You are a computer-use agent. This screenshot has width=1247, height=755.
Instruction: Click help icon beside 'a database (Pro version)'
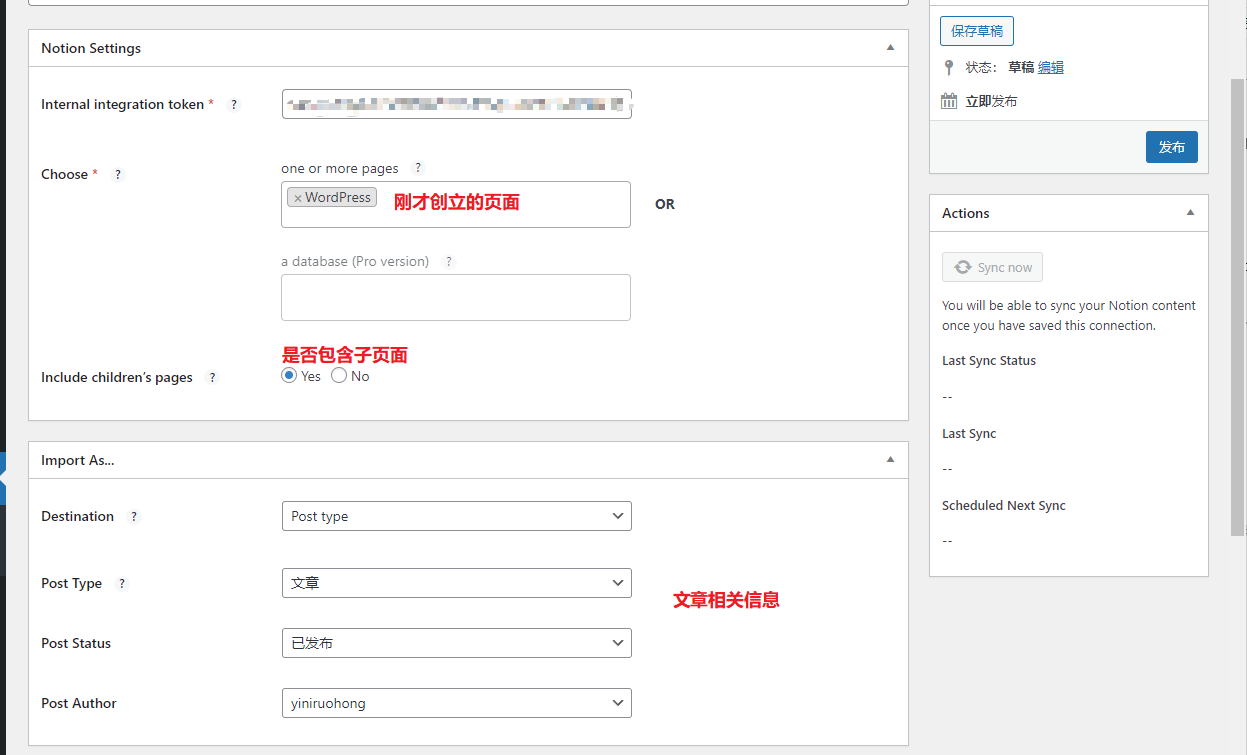(448, 262)
